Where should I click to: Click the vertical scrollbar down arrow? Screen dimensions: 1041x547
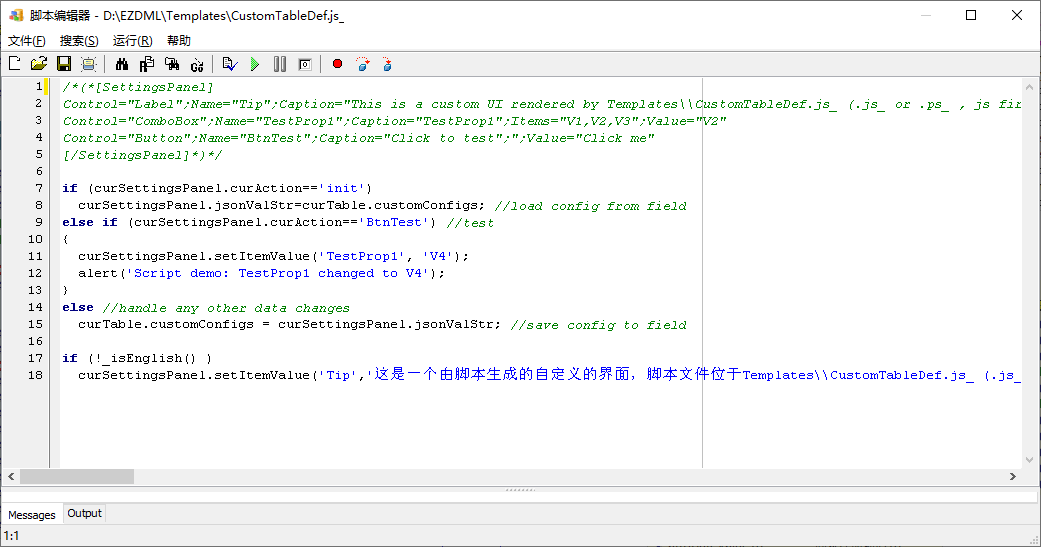pyautogui.click(x=1029, y=460)
